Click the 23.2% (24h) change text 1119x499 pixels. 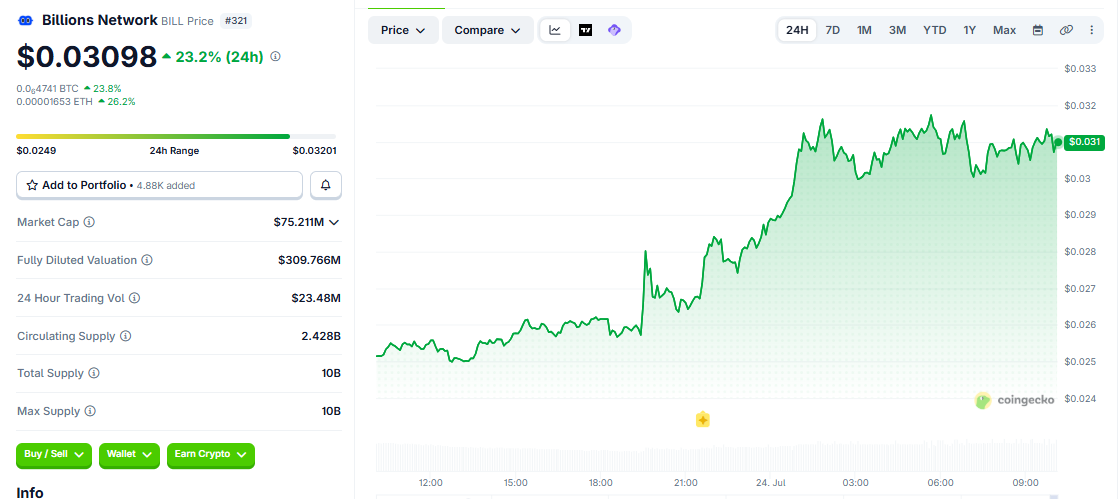(220, 56)
